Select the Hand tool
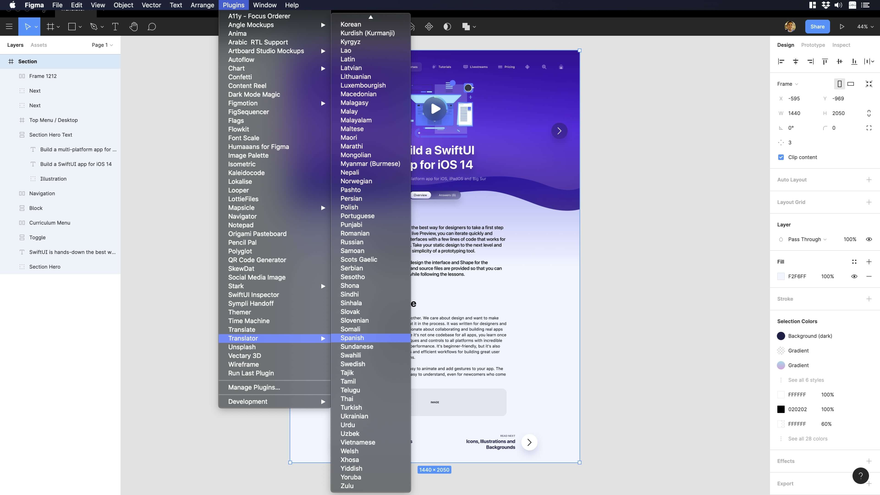 coord(134,26)
